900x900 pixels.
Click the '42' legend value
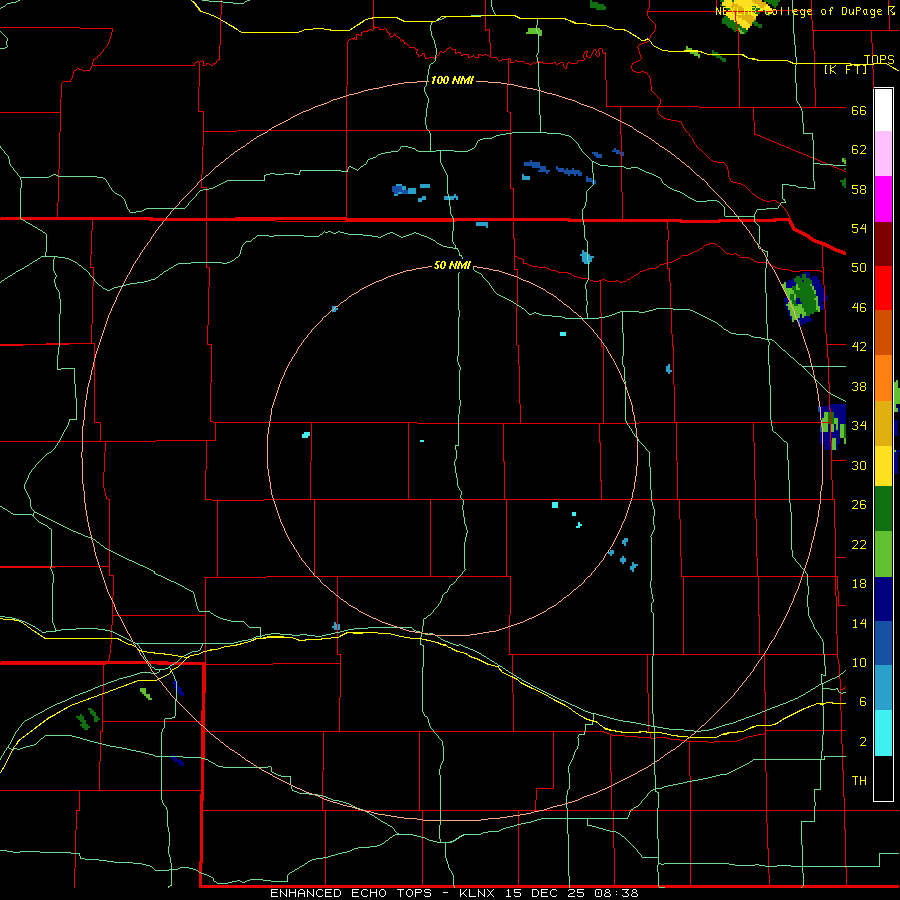click(x=859, y=347)
